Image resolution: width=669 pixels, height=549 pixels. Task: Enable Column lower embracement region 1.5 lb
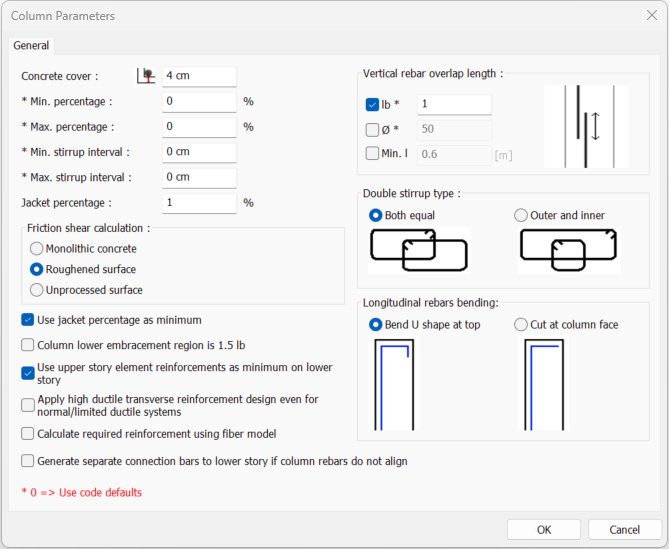pos(28,345)
